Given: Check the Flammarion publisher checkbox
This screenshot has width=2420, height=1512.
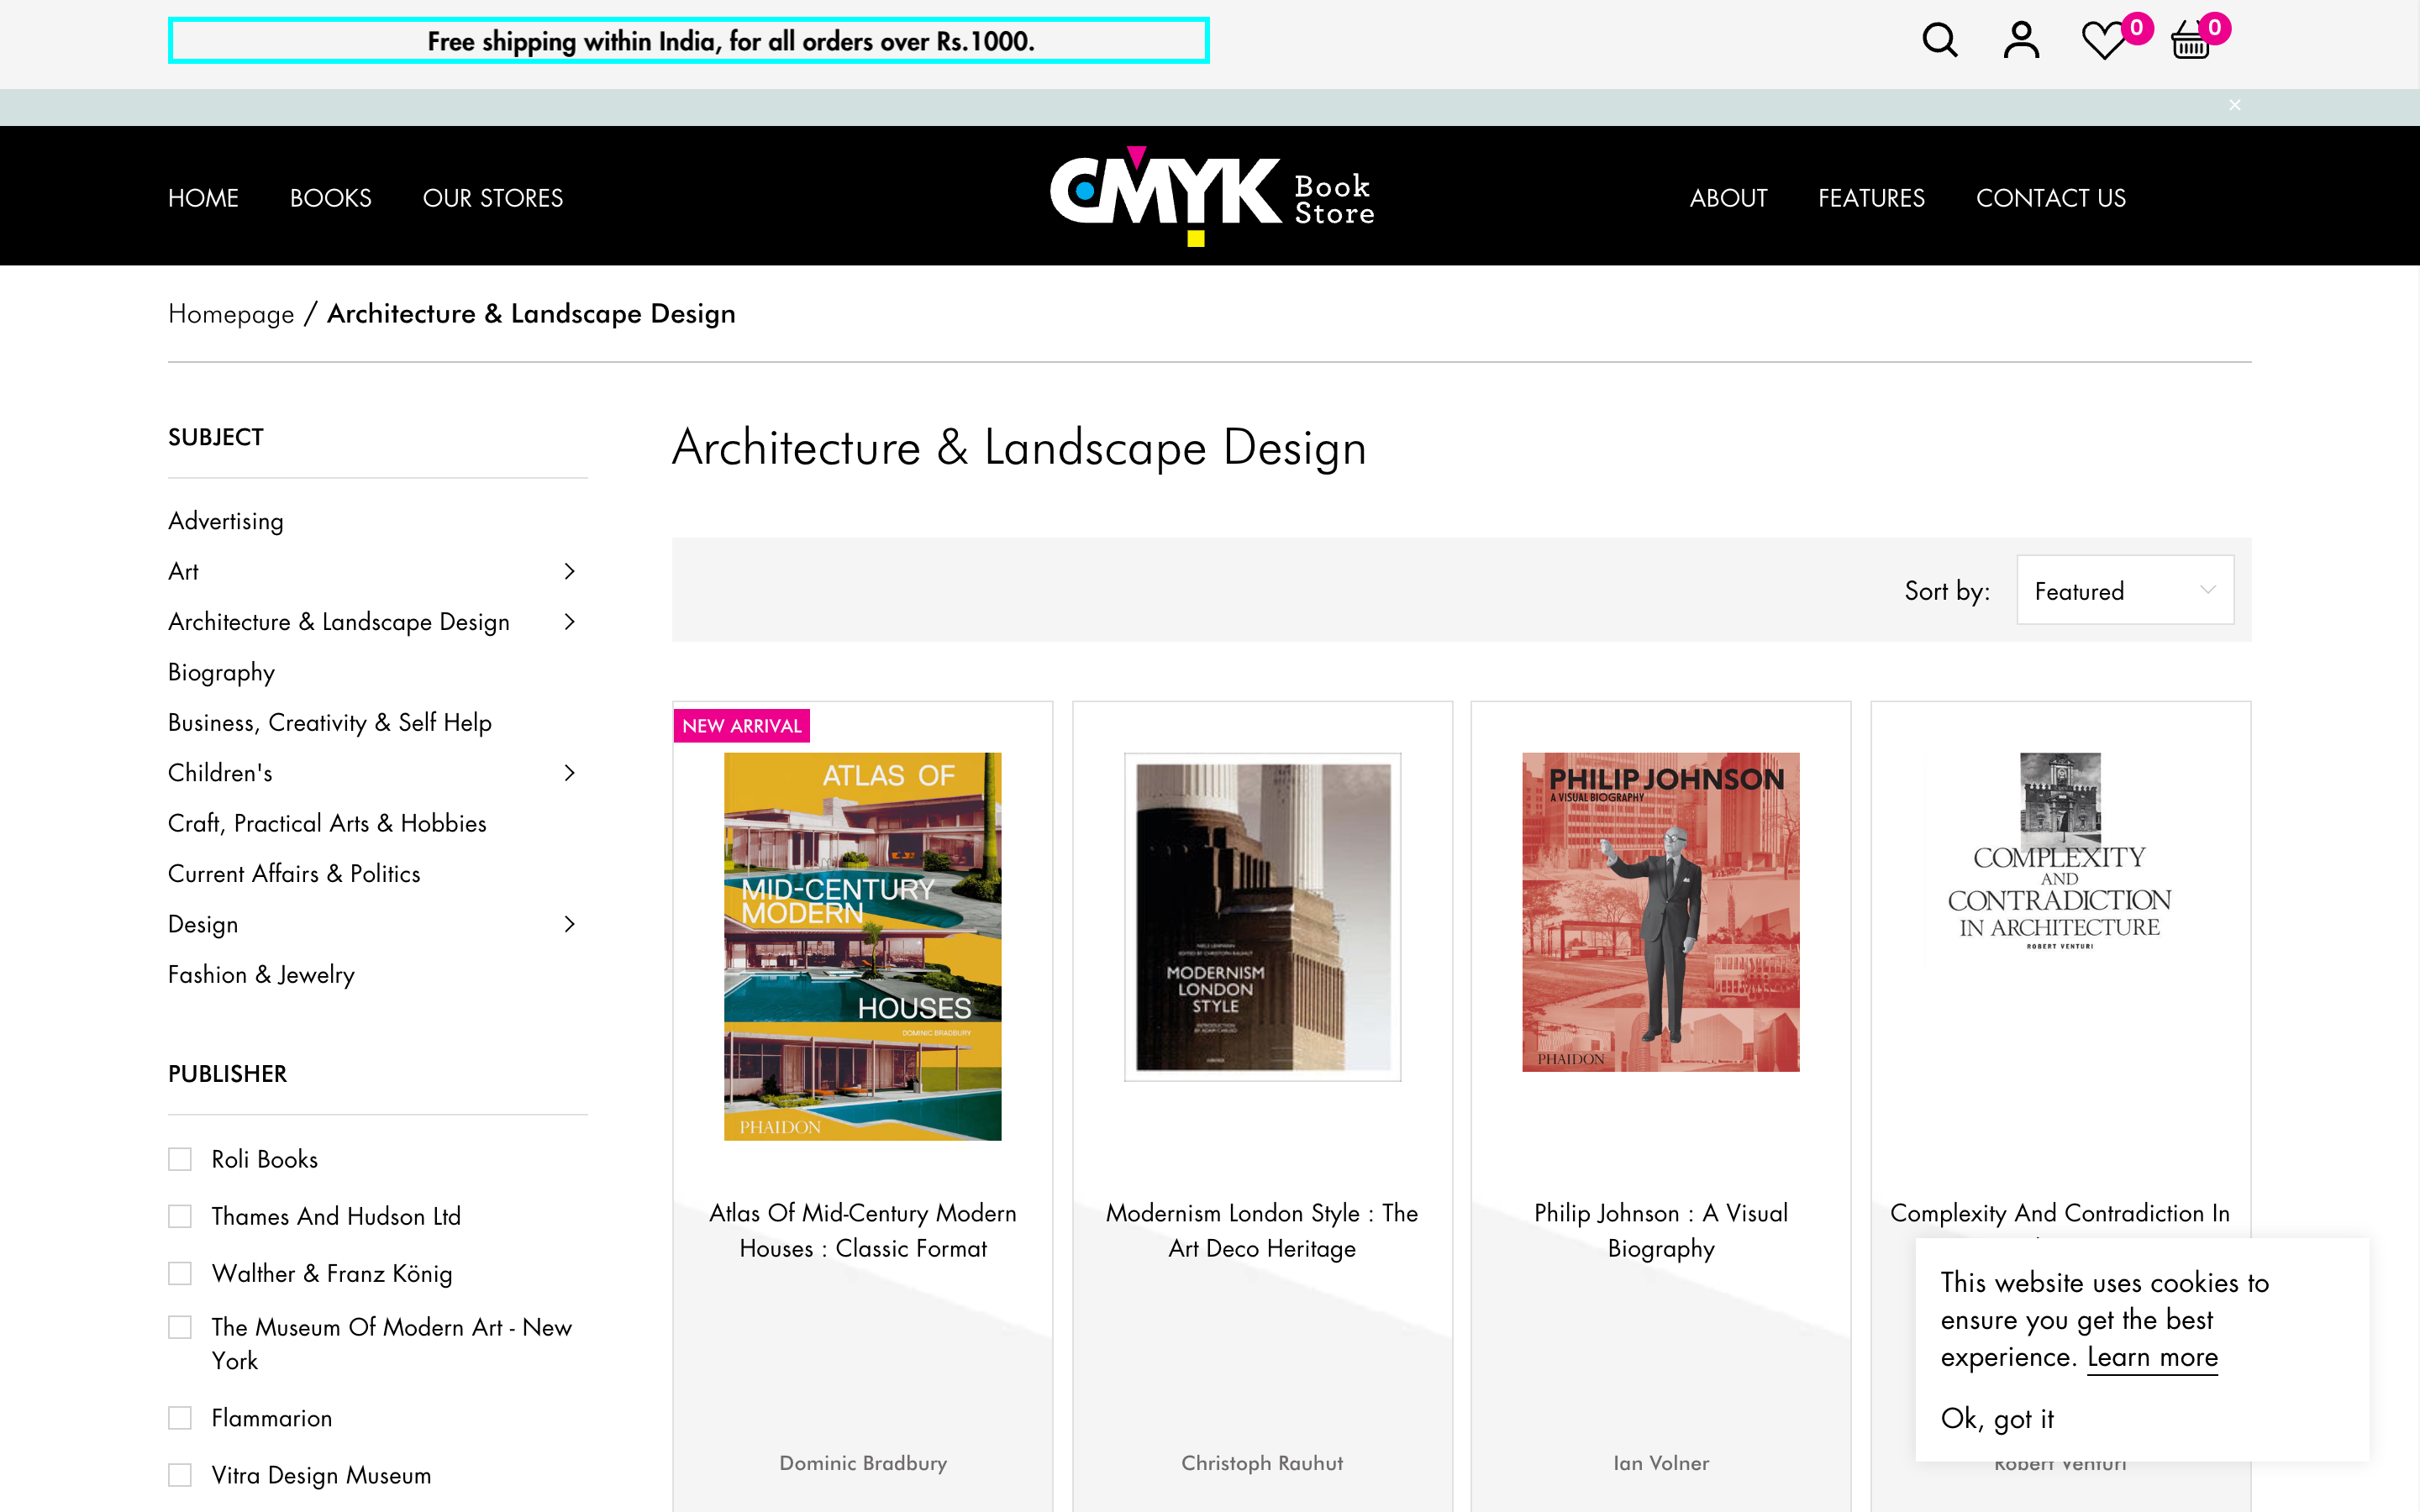Looking at the screenshot, I should pyautogui.click(x=181, y=1417).
